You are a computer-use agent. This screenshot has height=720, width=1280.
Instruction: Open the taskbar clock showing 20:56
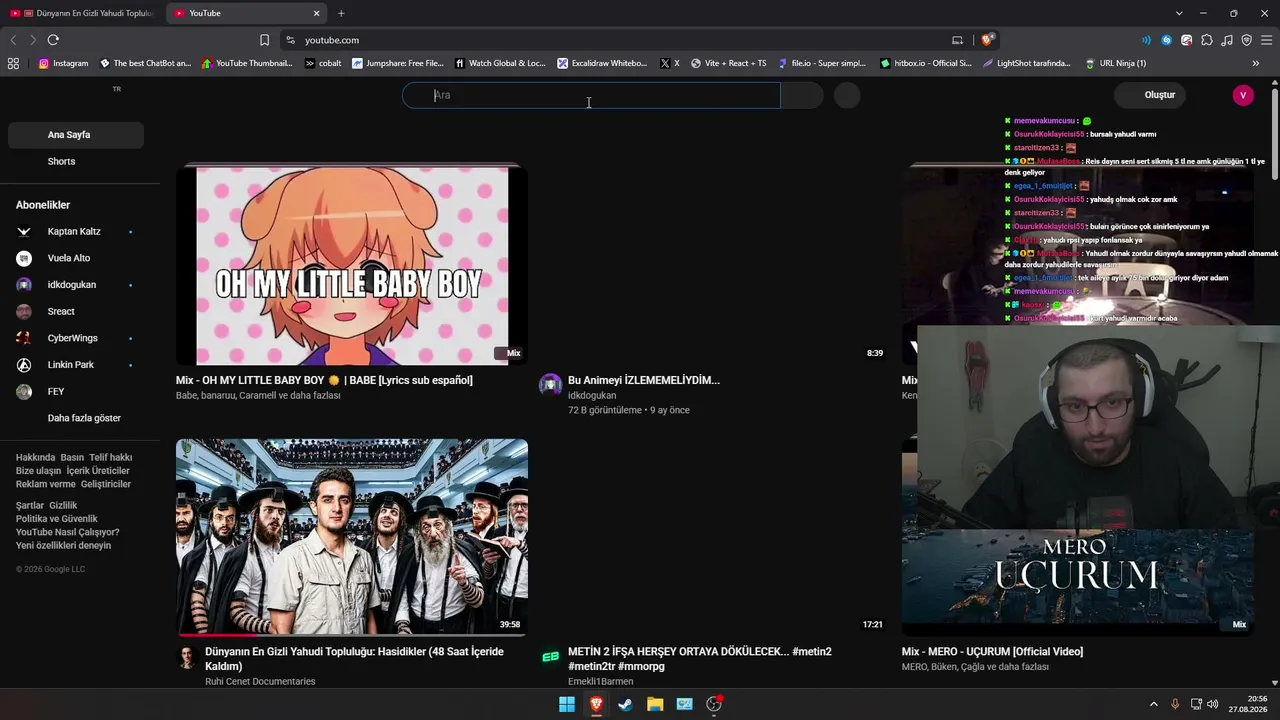point(1250,704)
